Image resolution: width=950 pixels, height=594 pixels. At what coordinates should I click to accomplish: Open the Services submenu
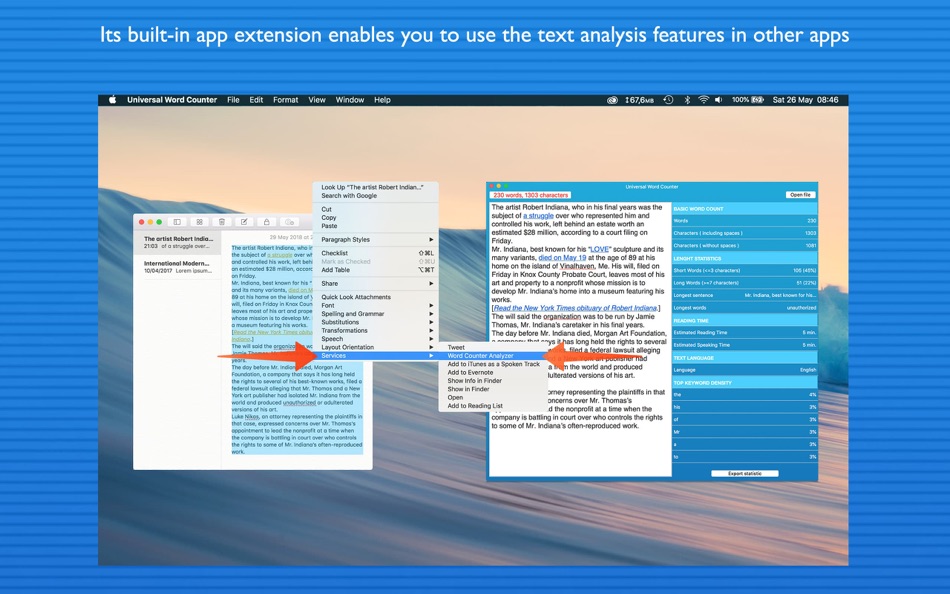(376, 356)
